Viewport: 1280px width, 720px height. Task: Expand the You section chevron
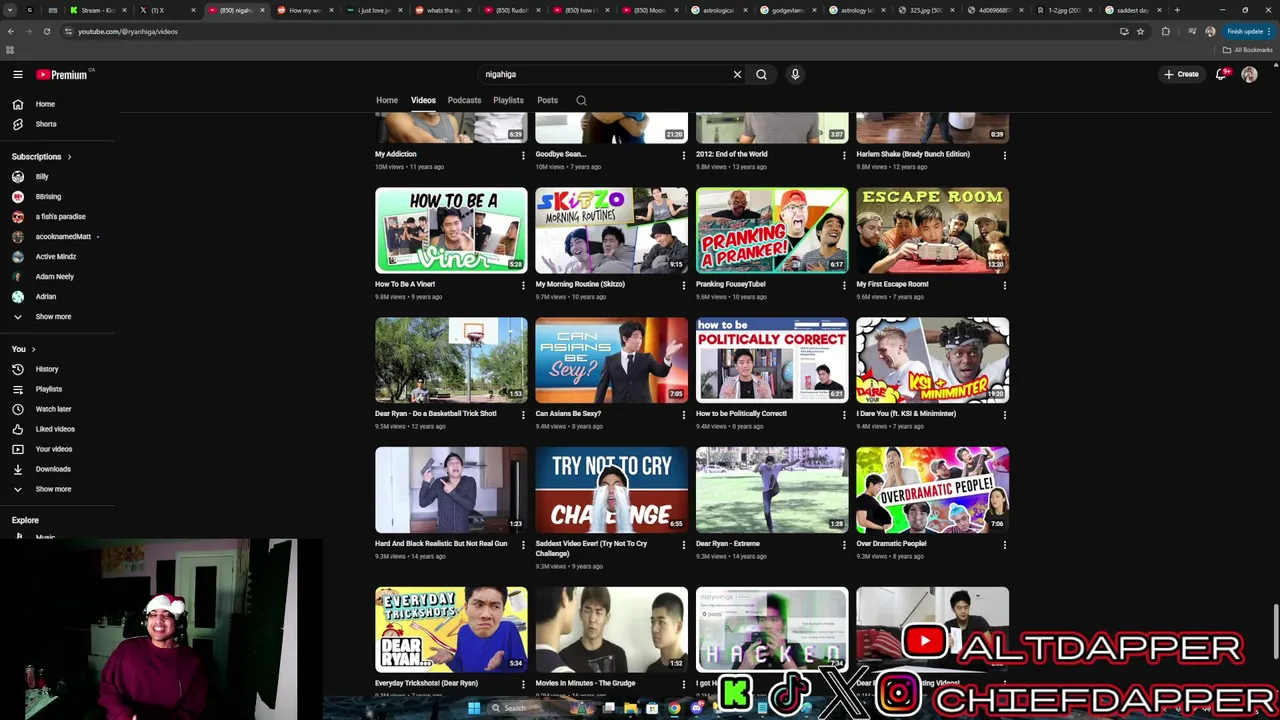(33, 349)
